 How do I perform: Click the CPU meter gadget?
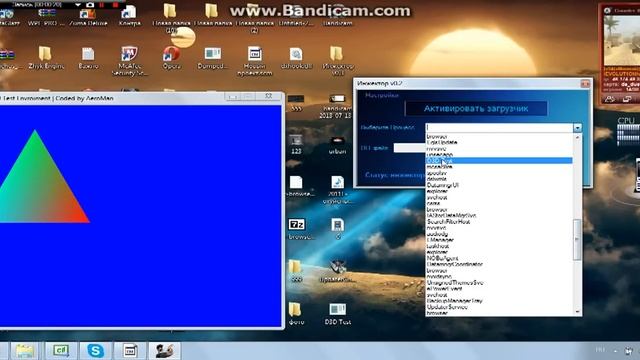point(628,131)
